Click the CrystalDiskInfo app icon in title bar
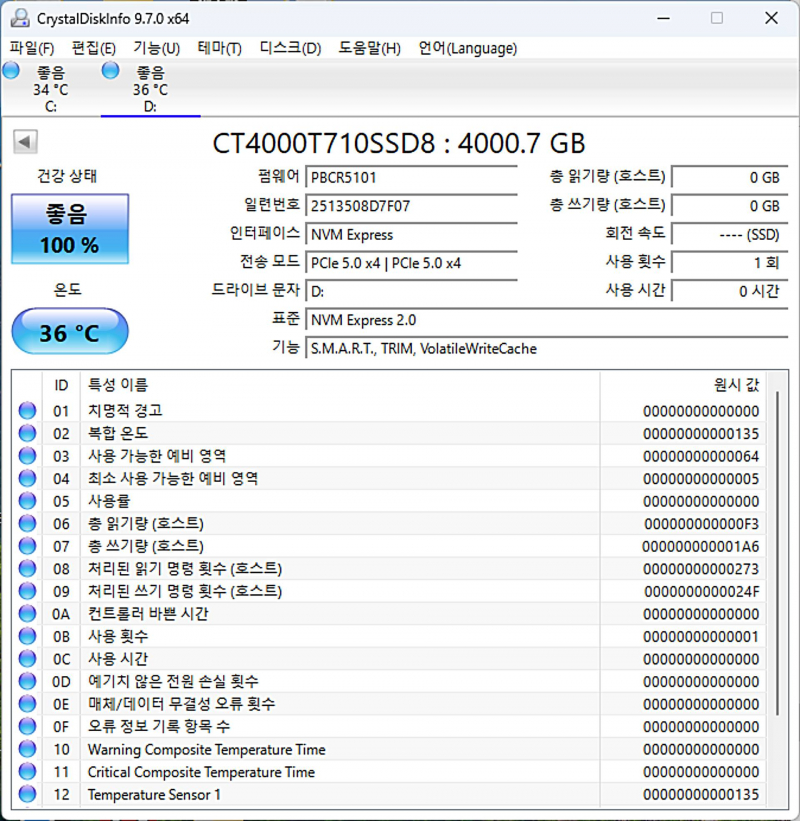The width and height of the screenshot is (800, 821). (20, 18)
